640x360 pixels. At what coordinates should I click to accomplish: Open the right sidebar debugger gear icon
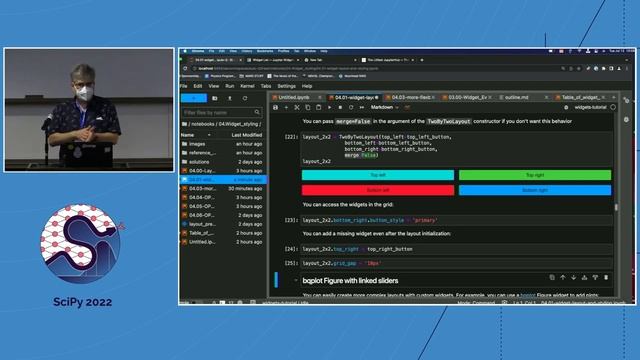pos(626,120)
